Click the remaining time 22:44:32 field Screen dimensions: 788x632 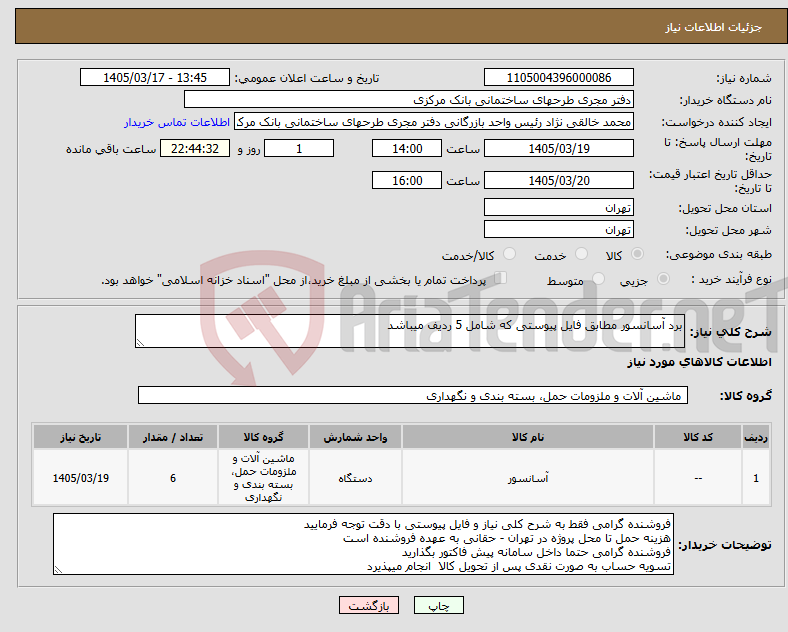point(195,149)
